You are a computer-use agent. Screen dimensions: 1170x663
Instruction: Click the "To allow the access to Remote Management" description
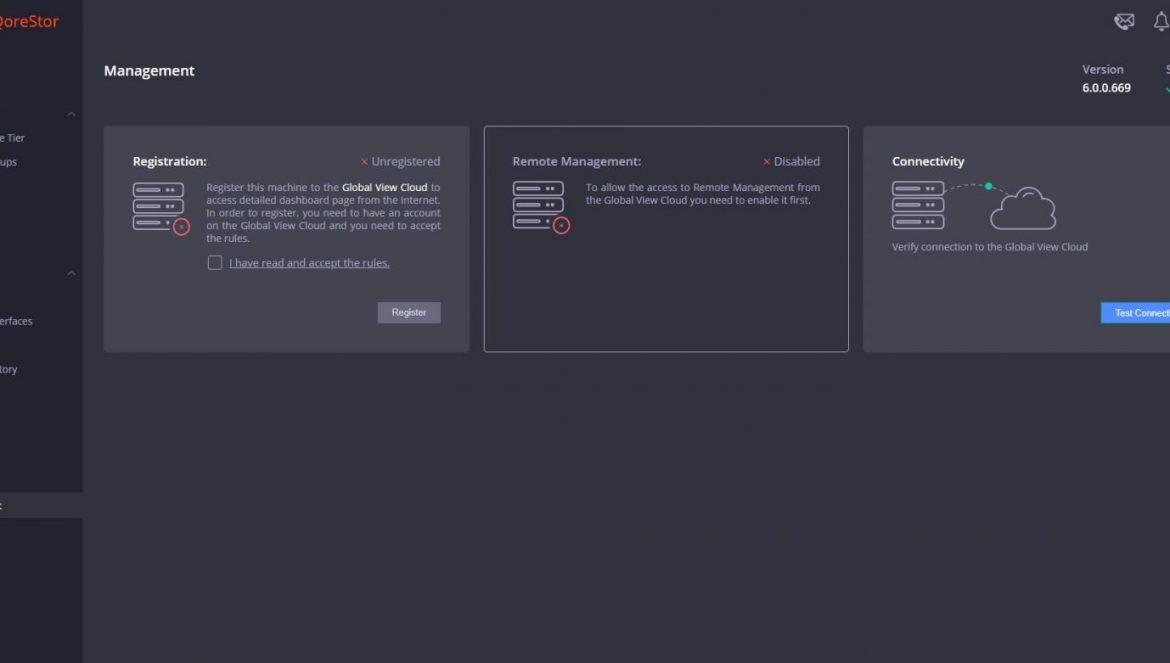[x=703, y=194]
